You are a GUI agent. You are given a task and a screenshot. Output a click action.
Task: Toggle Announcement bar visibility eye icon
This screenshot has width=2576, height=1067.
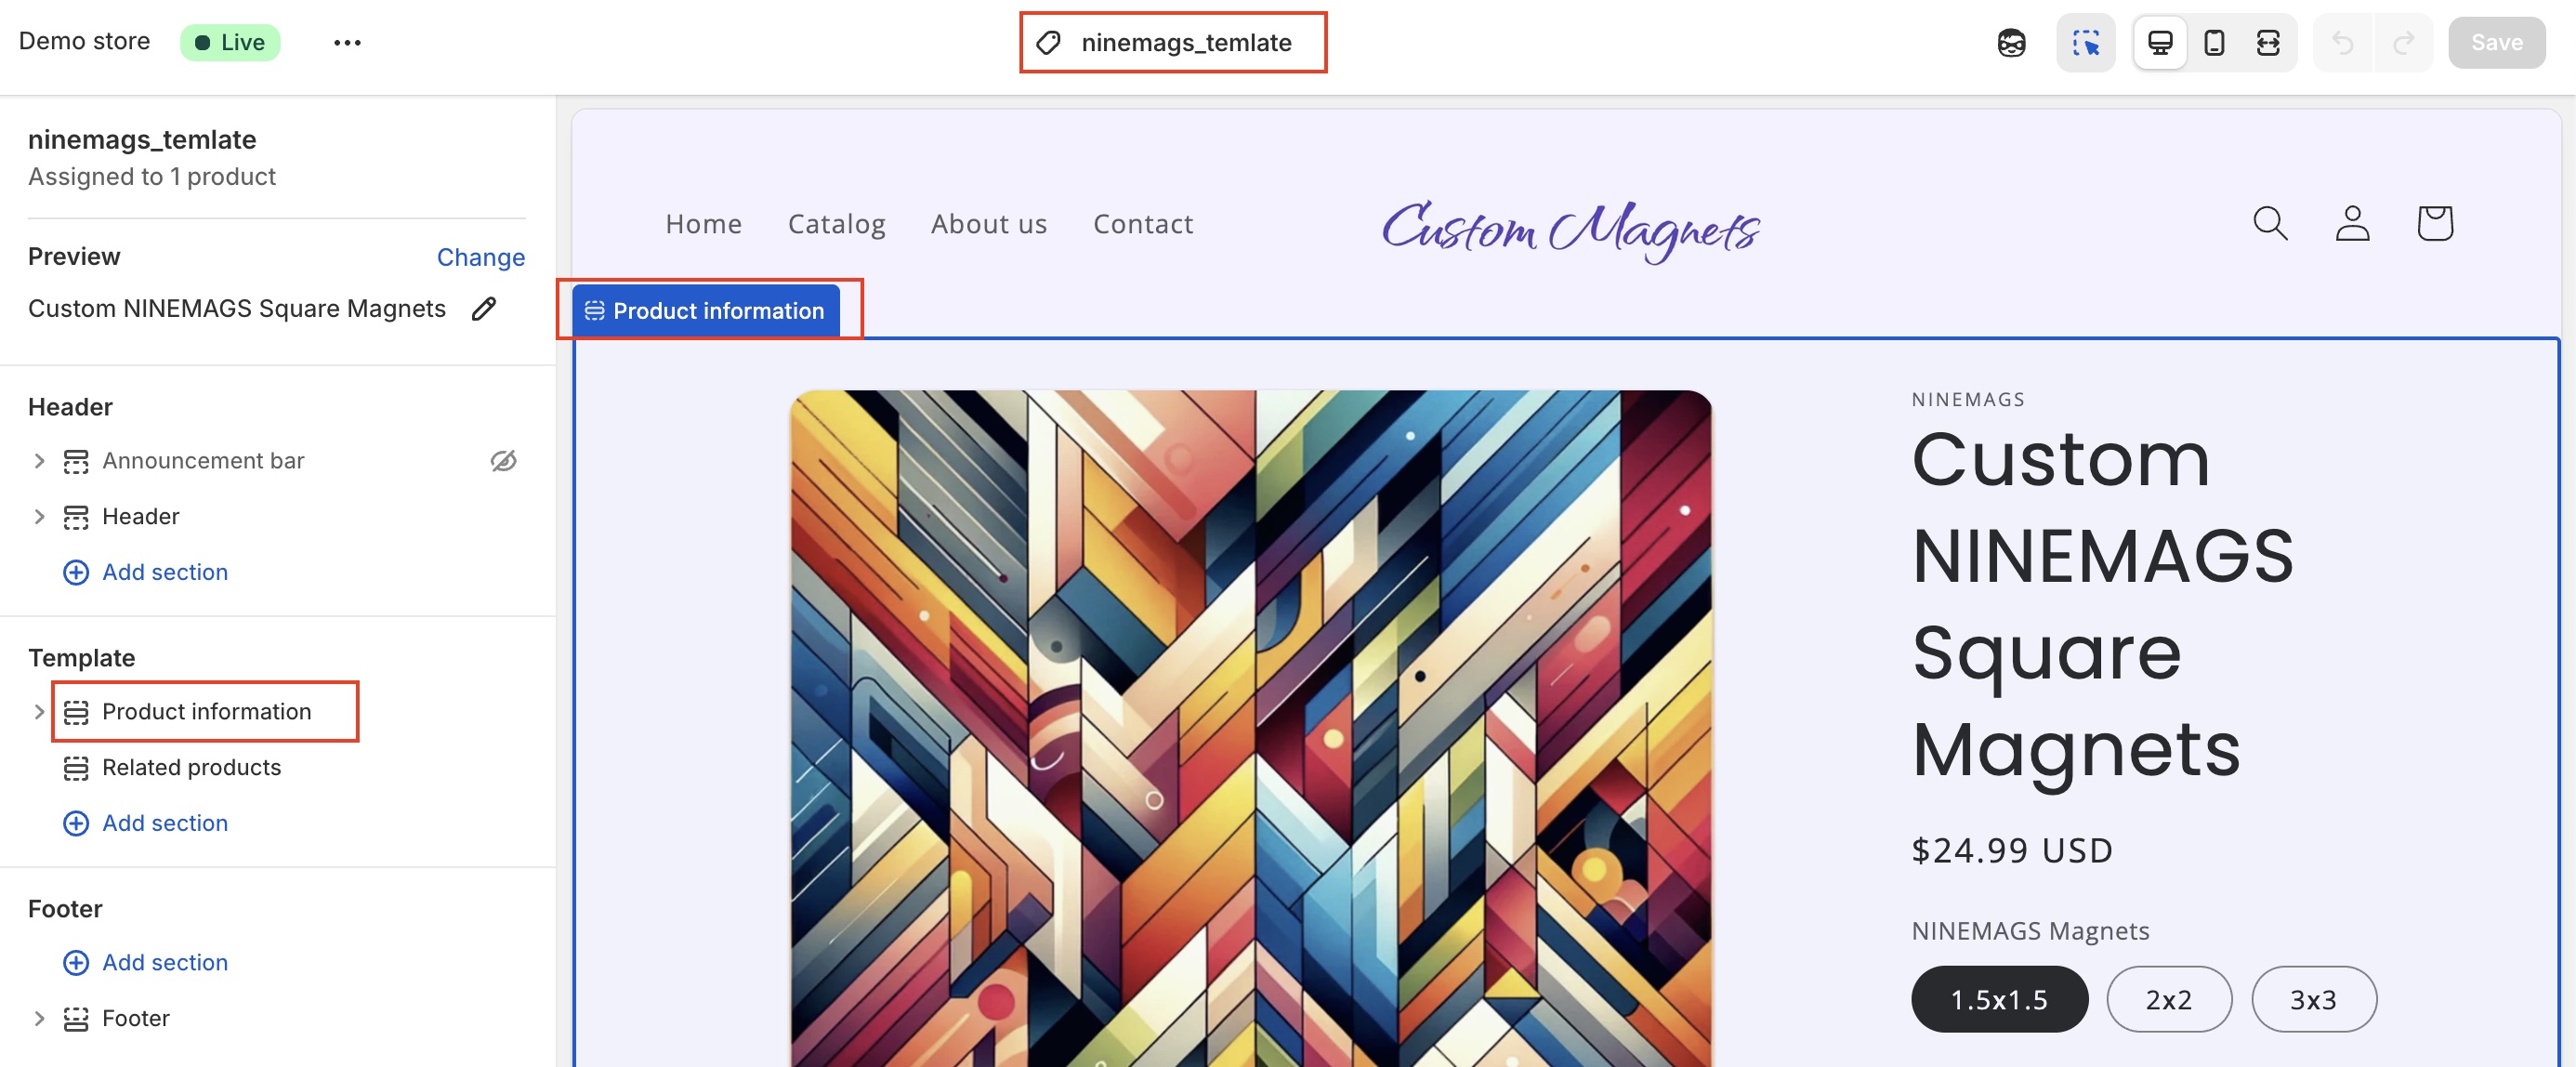(x=503, y=461)
